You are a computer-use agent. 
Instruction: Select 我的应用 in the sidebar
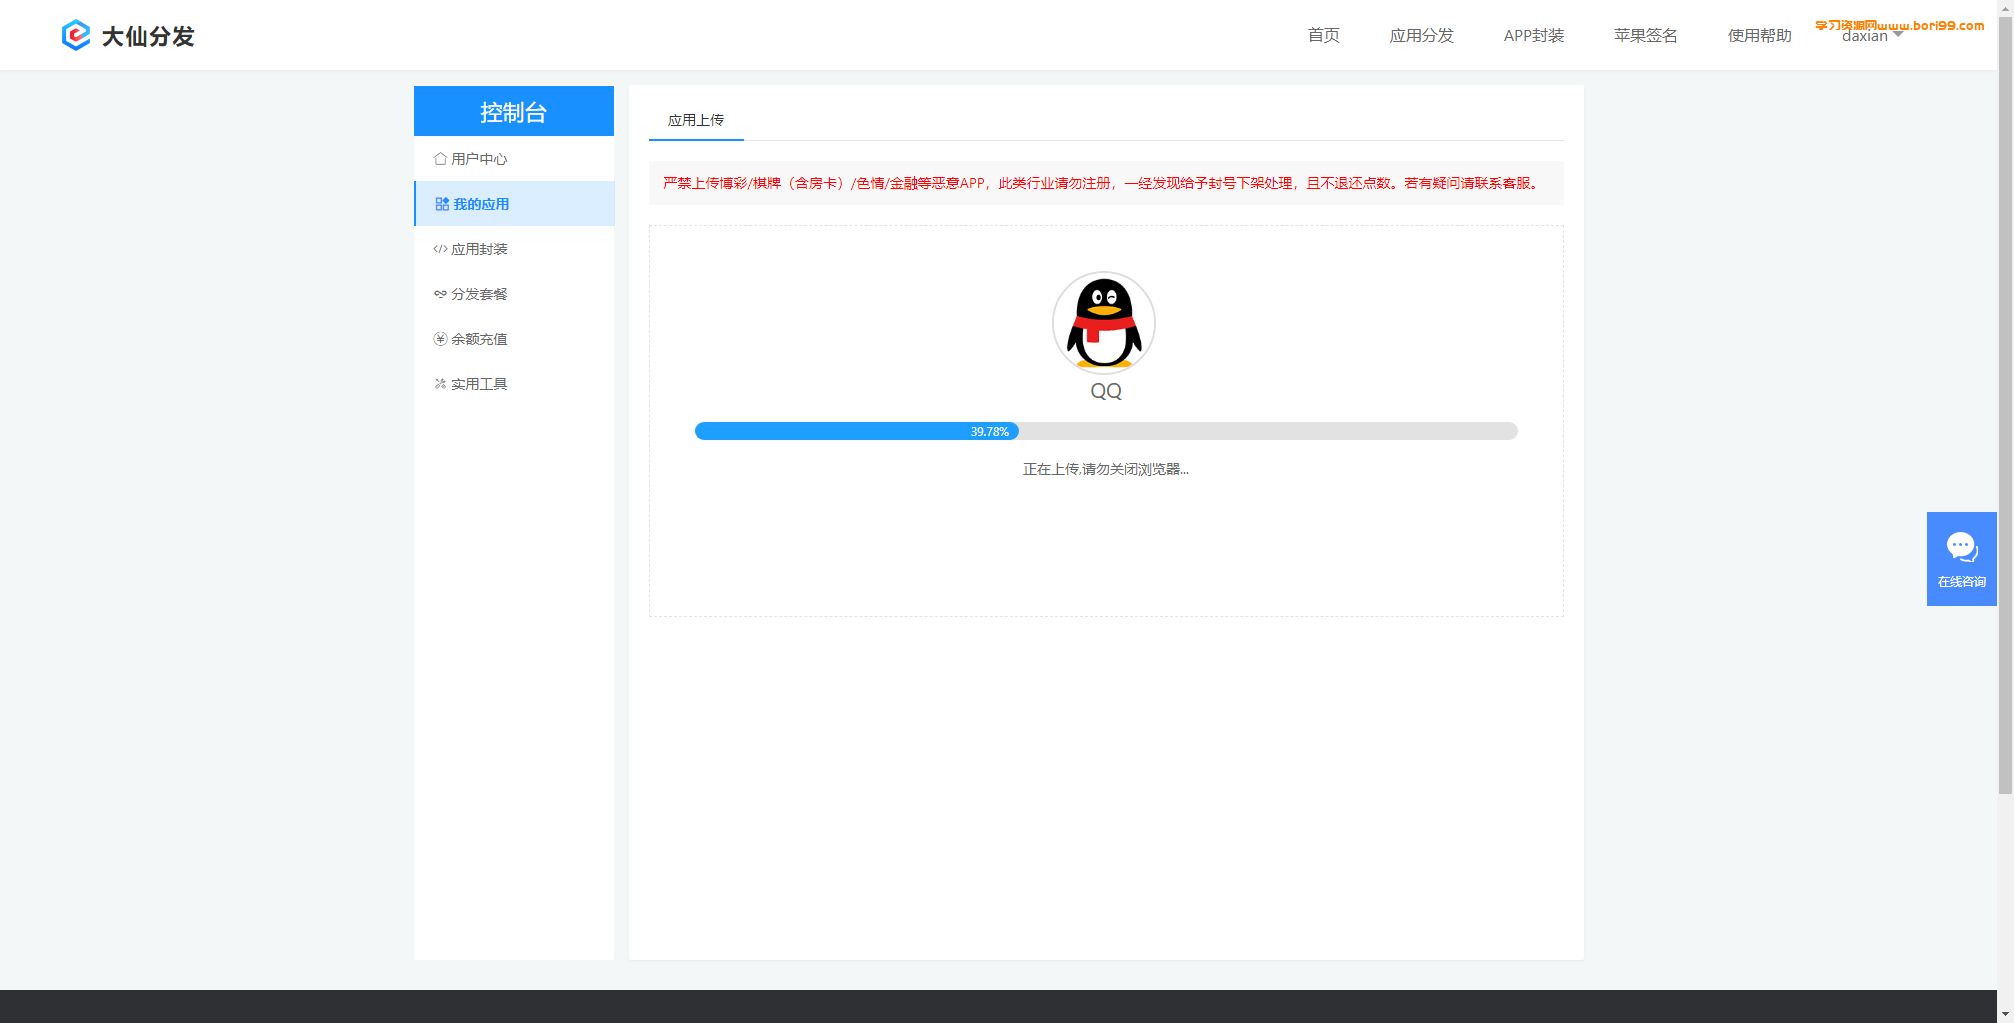[514, 204]
